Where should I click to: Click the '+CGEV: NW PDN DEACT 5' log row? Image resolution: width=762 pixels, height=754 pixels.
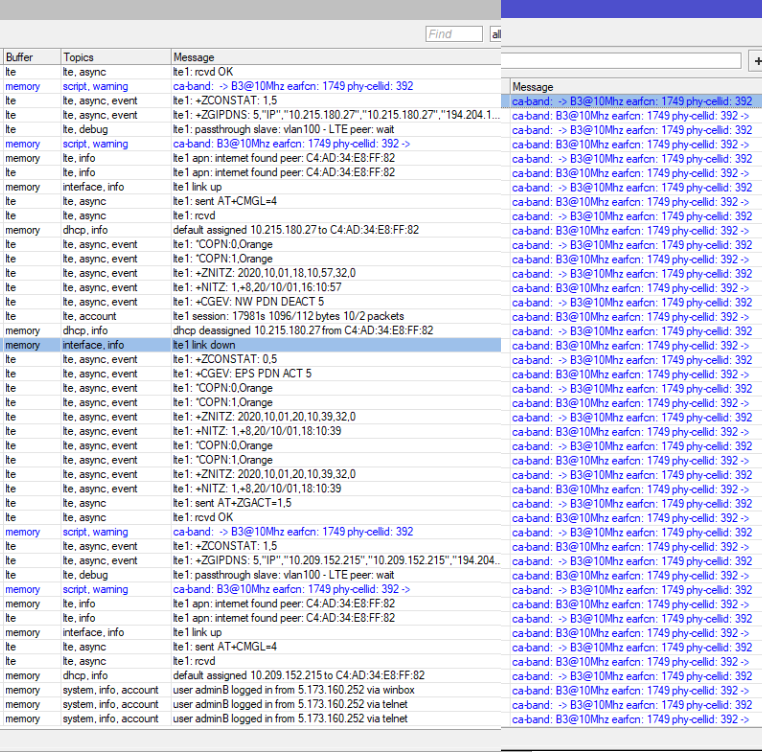coord(250,302)
